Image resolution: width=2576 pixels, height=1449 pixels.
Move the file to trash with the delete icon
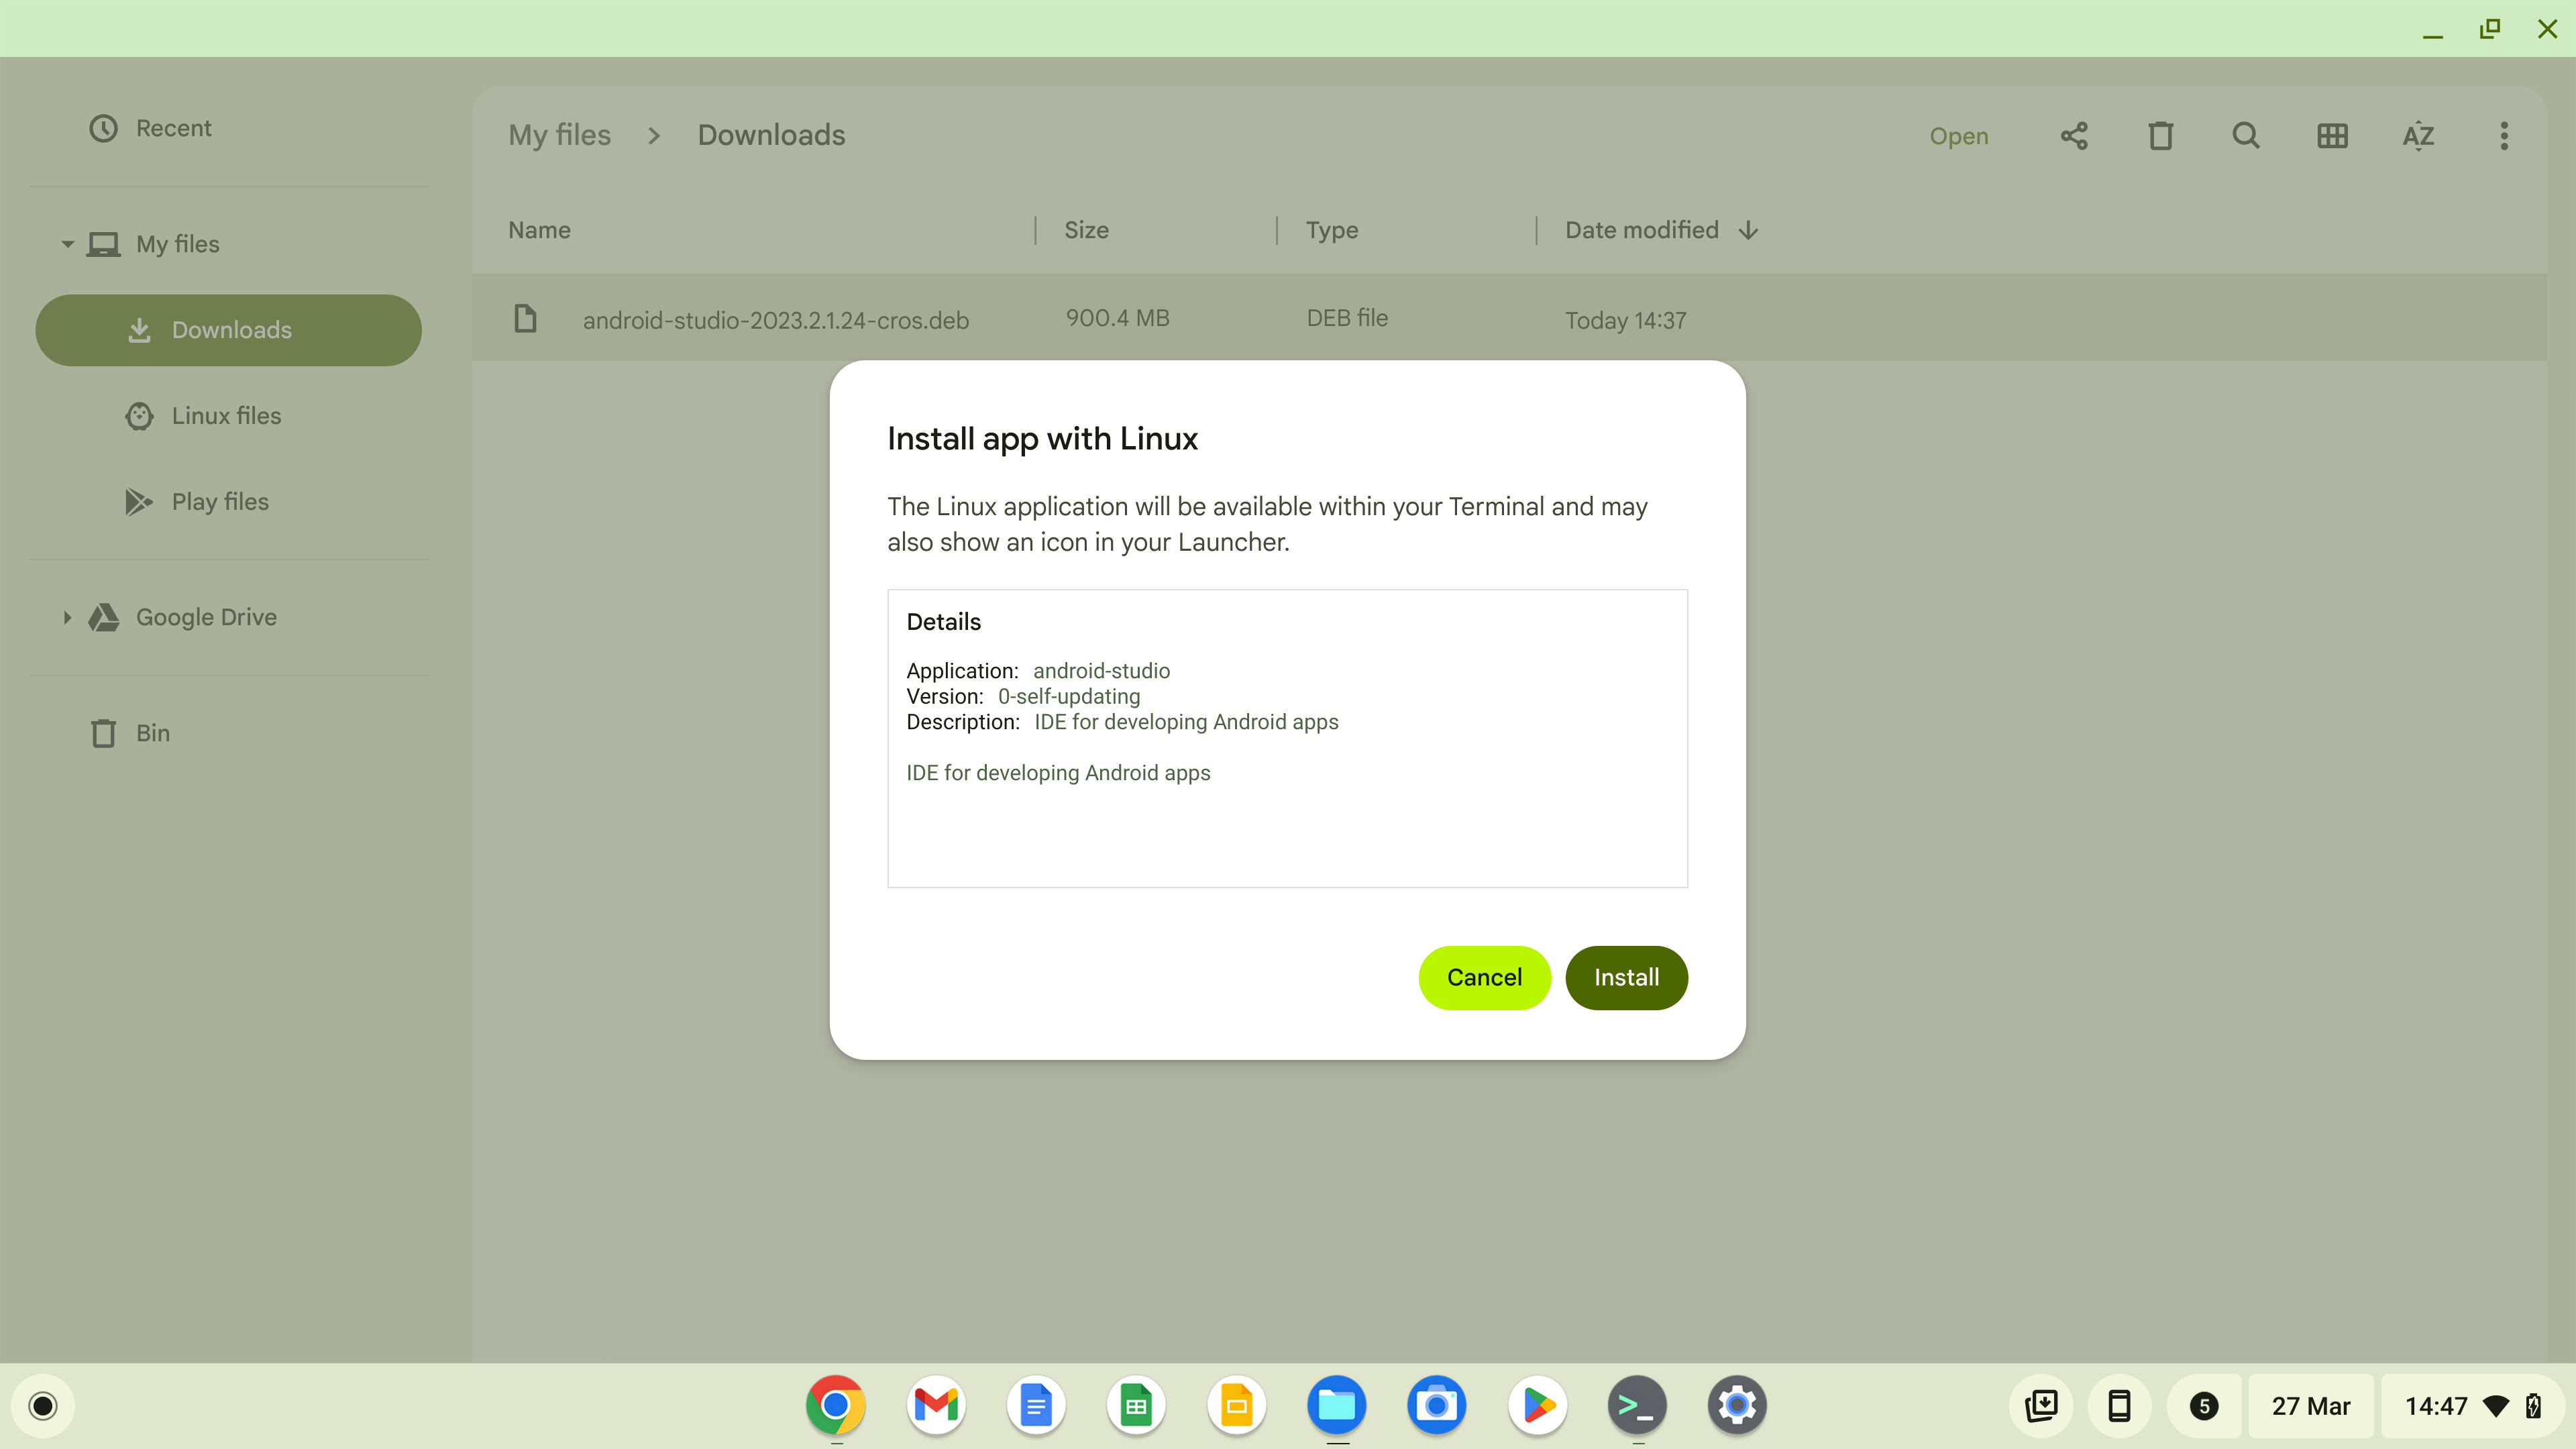2160,136
